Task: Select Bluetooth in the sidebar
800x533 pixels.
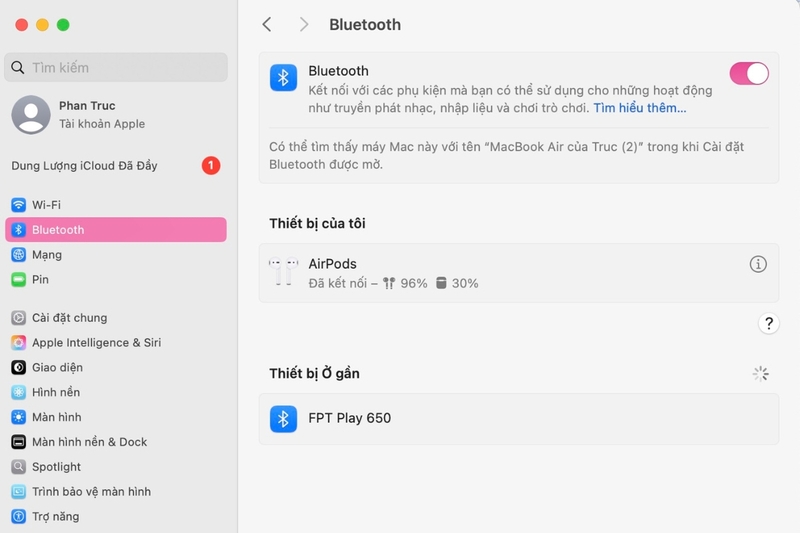Action: coord(116,230)
